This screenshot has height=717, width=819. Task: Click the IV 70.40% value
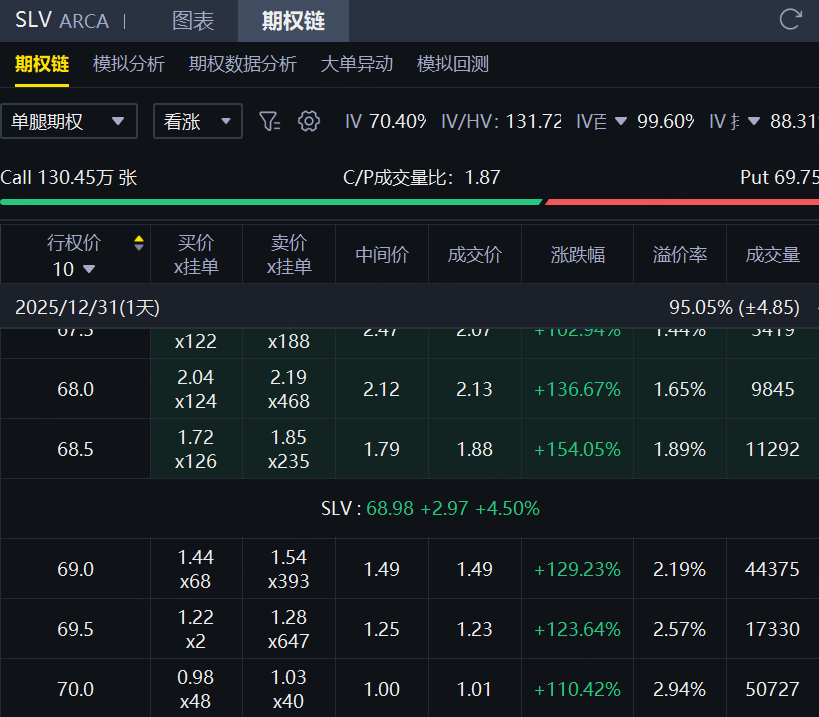(385, 121)
